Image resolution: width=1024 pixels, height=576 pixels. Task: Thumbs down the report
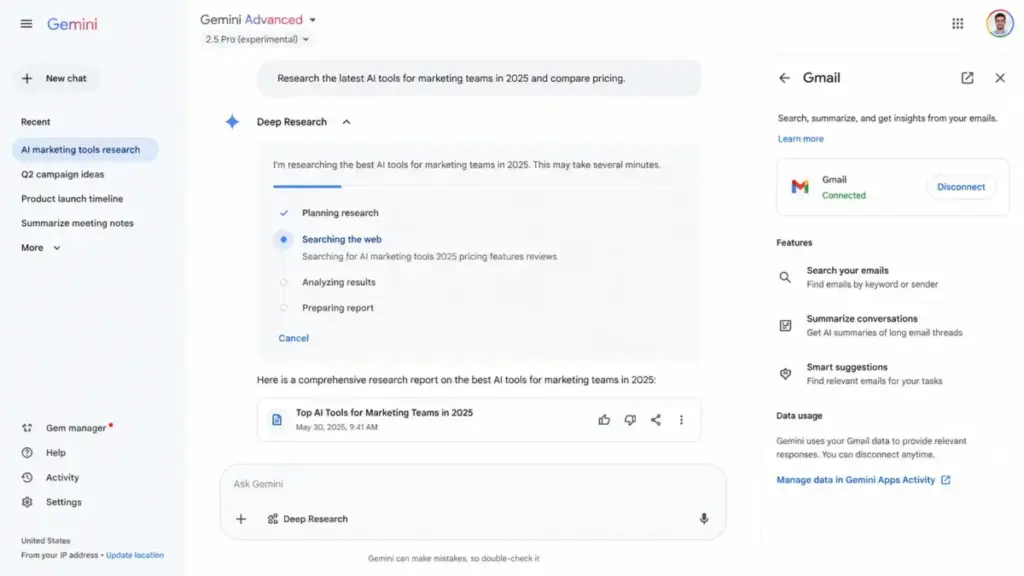coord(630,420)
